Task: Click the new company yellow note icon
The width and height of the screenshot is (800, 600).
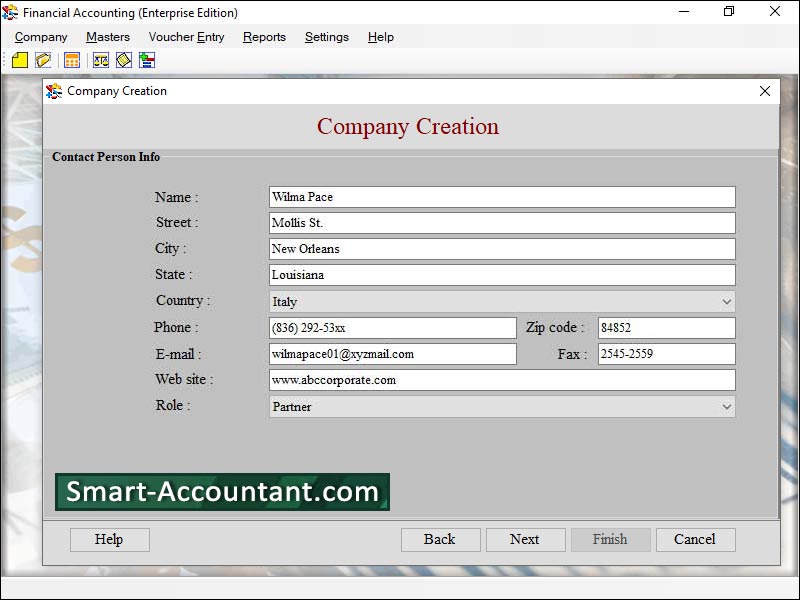Action: [20, 61]
